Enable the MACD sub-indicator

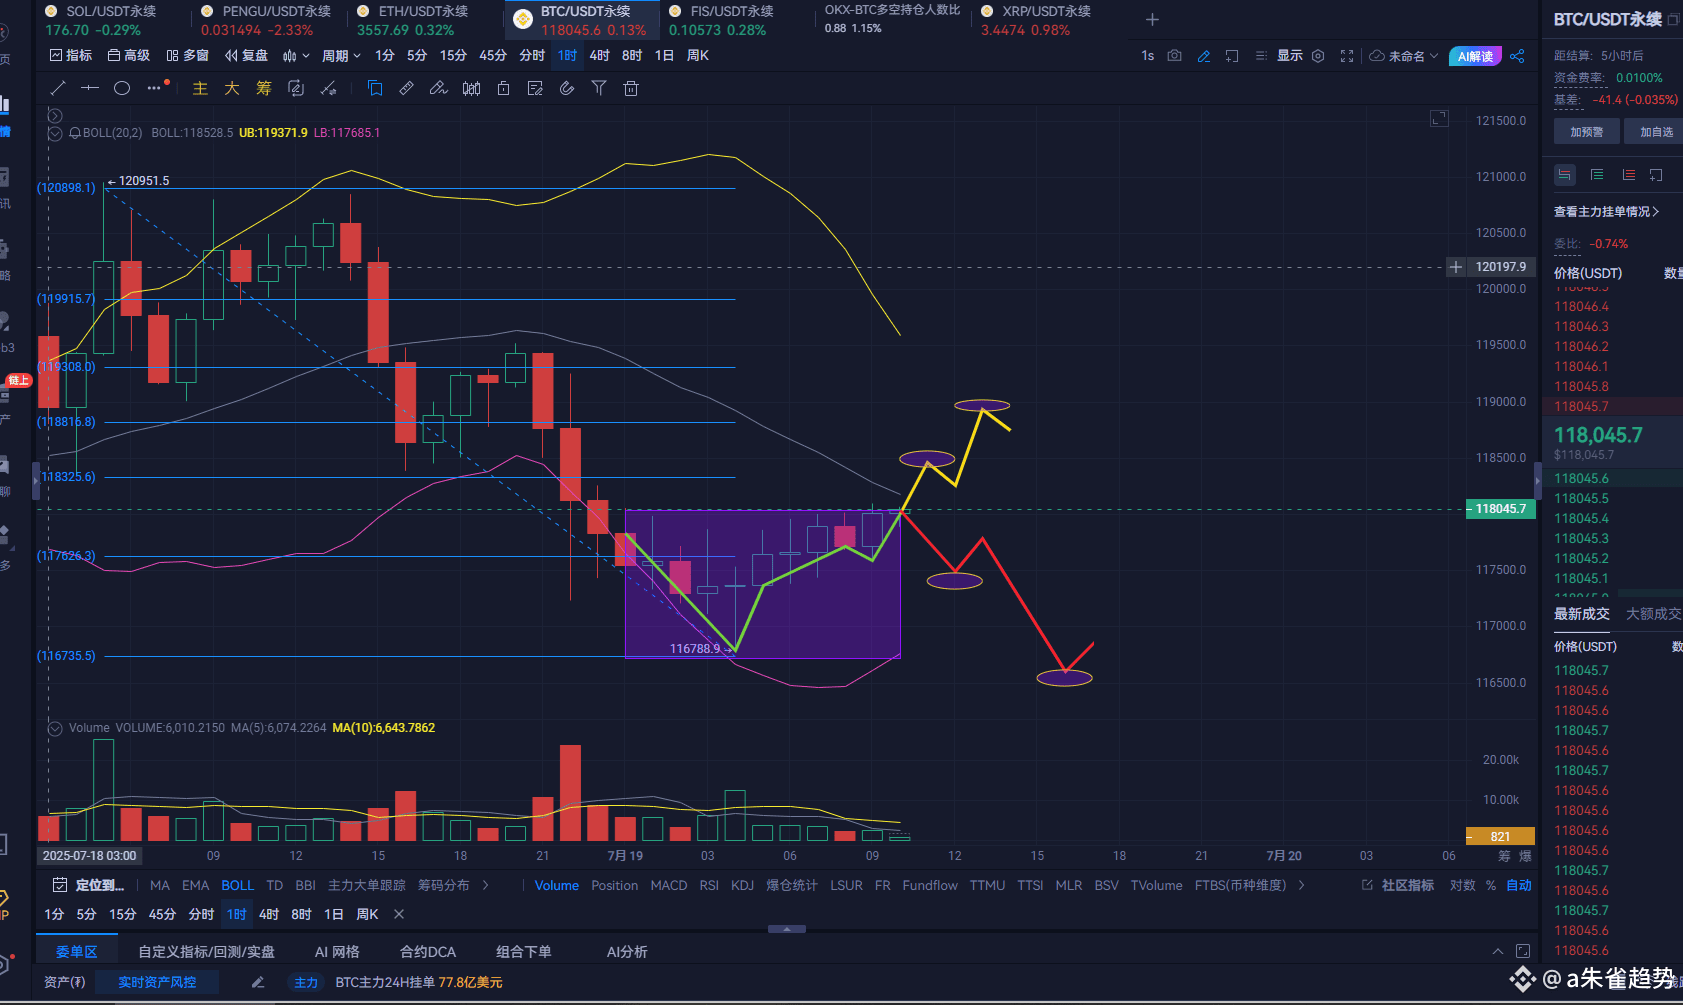pyautogui.click(x=669, y=885)
